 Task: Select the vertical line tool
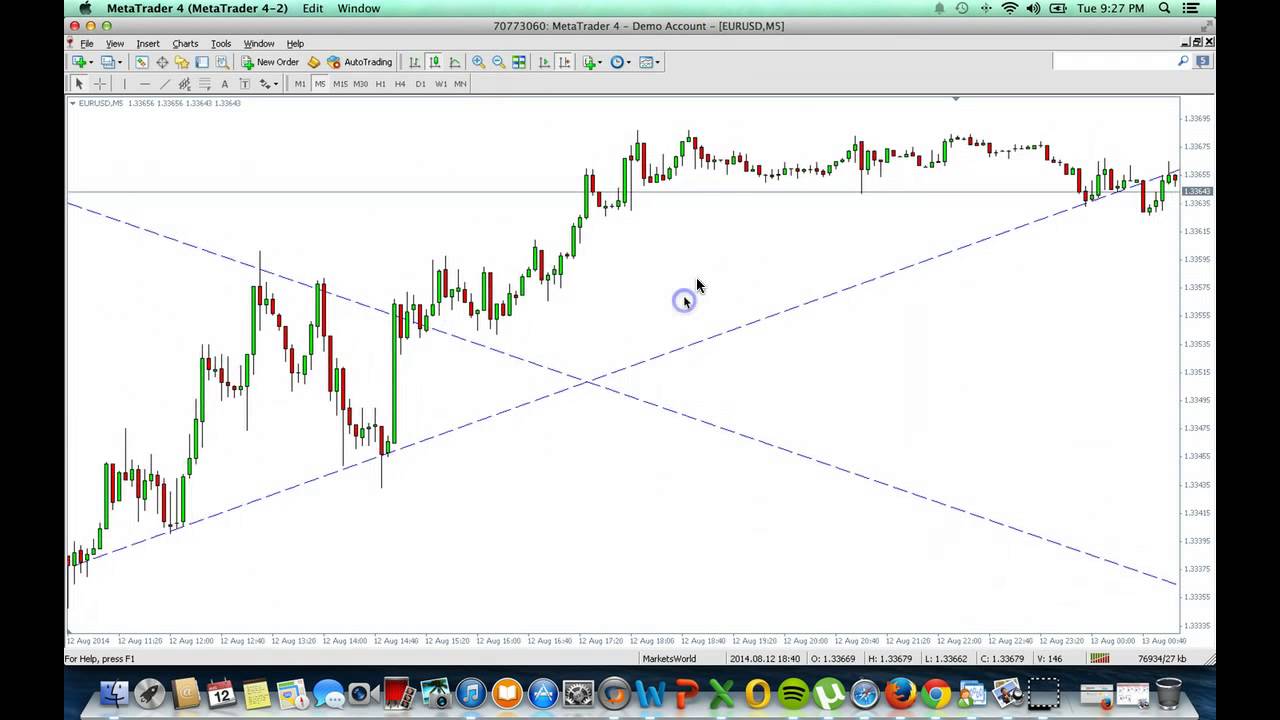point(124,84)
